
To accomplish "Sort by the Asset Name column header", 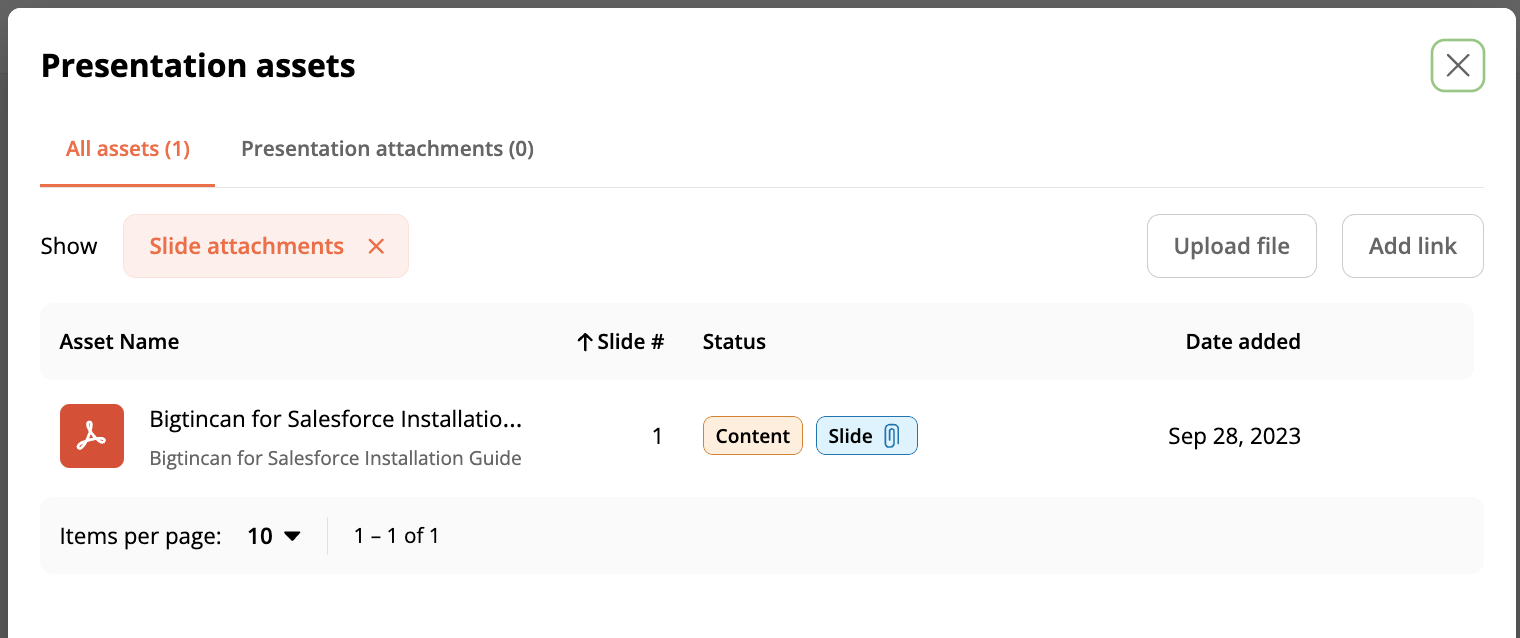I will (119, 342).
